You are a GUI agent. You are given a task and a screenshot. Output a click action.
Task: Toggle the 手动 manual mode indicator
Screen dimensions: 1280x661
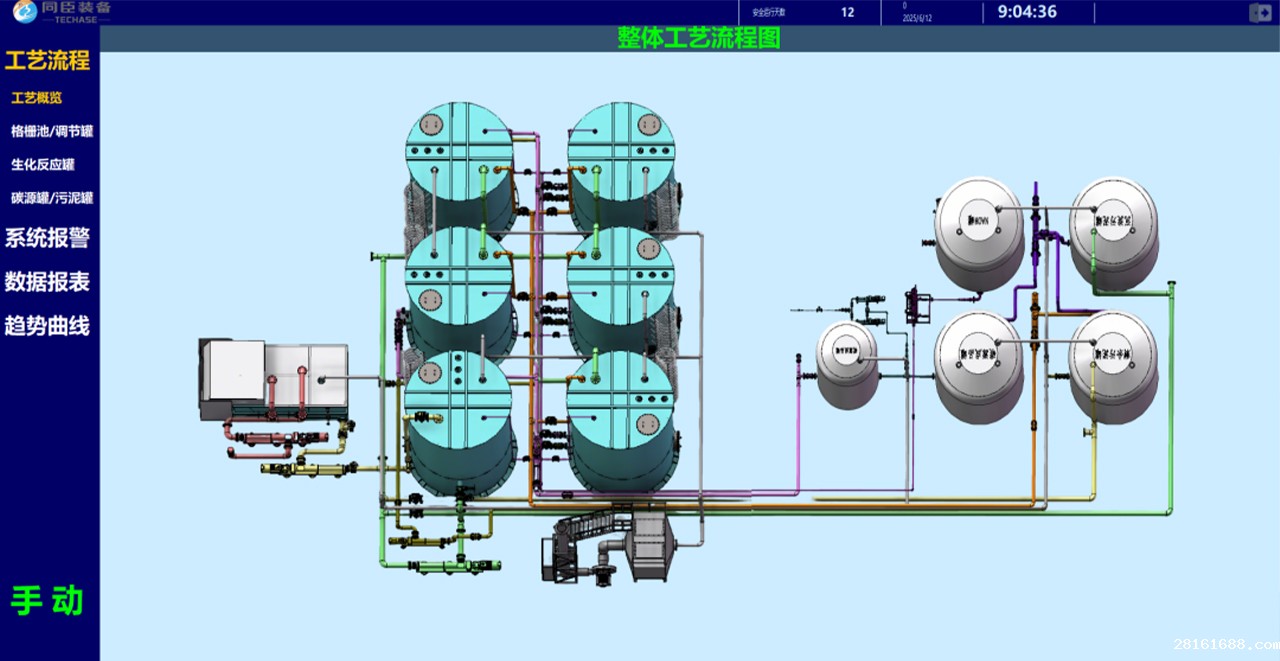(x=47, y=601)
